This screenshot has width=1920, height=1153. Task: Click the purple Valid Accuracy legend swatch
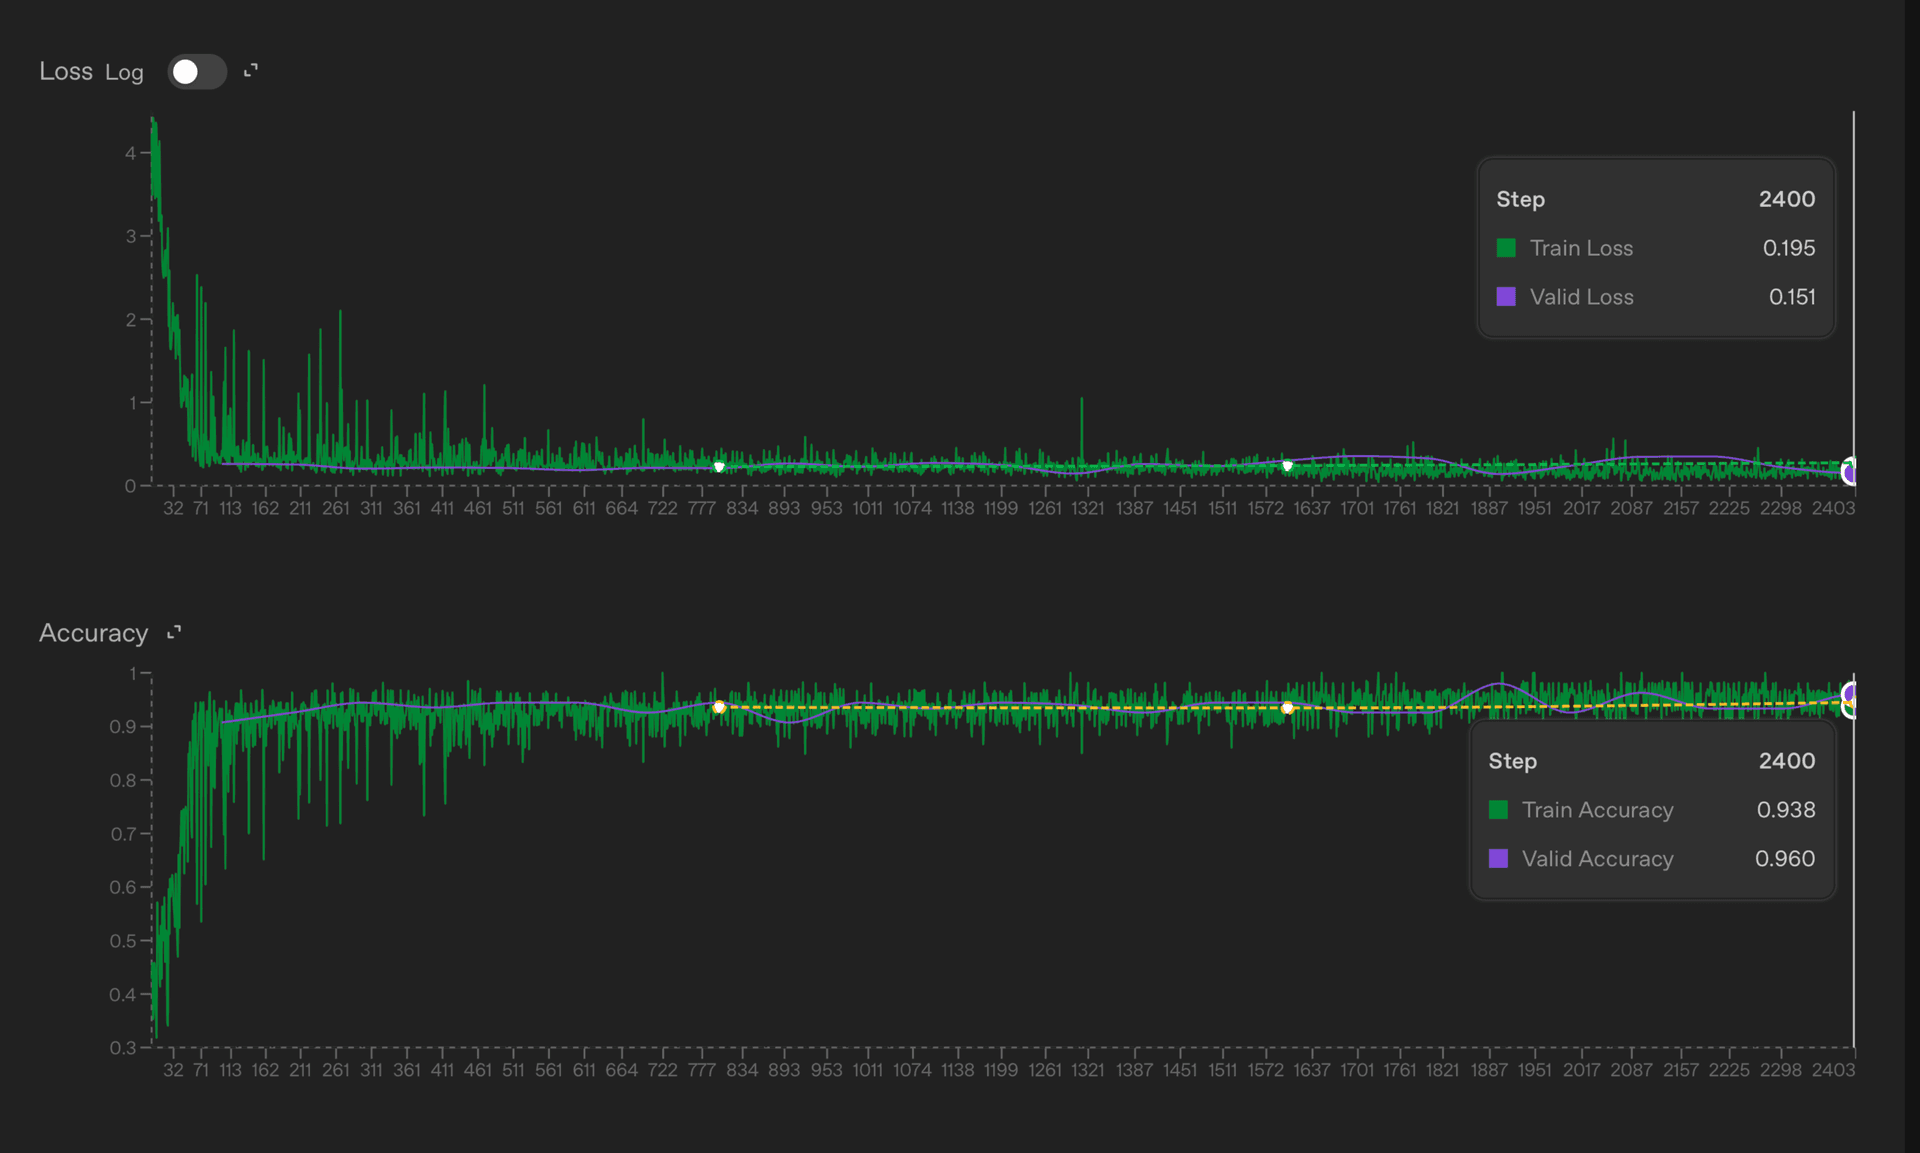coord(1499,859)
